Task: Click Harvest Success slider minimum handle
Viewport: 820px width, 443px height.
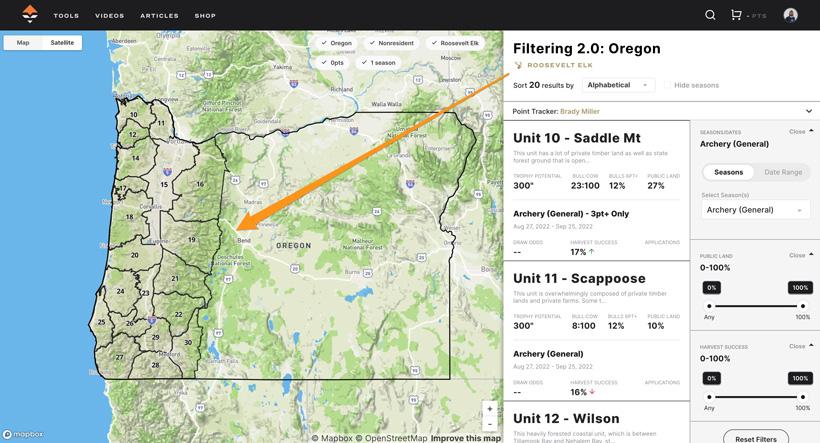Action: coord(709,397)
